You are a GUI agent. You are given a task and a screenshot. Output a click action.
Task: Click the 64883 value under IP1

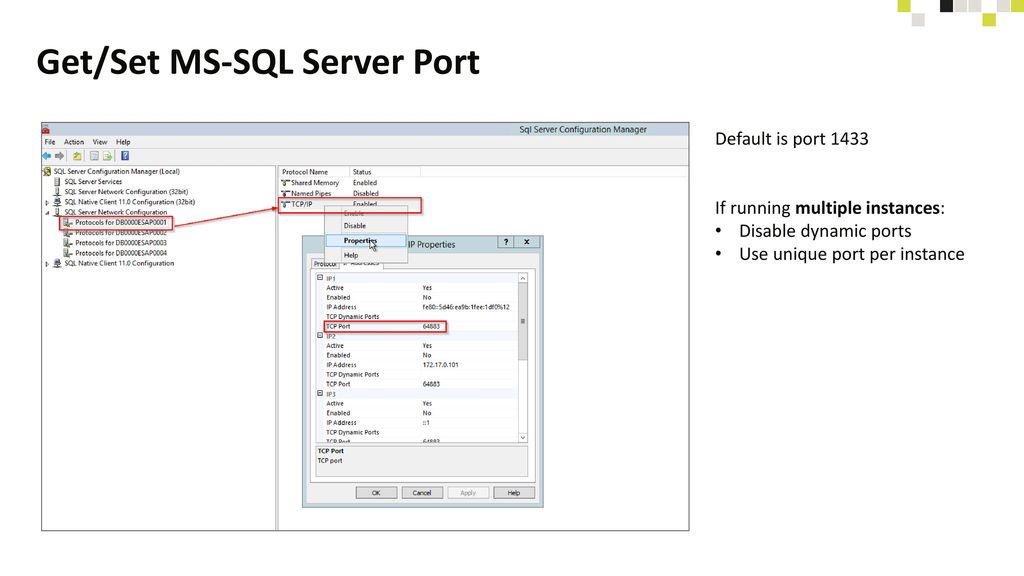coord(431,327)
